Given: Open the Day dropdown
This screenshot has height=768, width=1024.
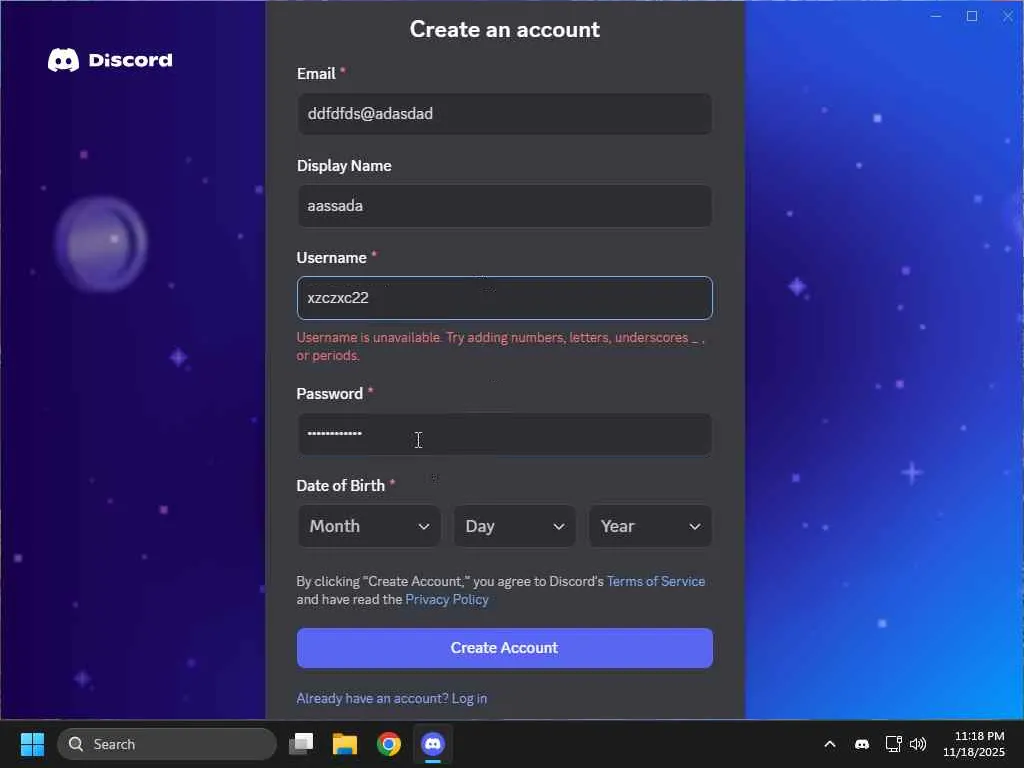Looking at the screenshot, I should click(515, 526).
